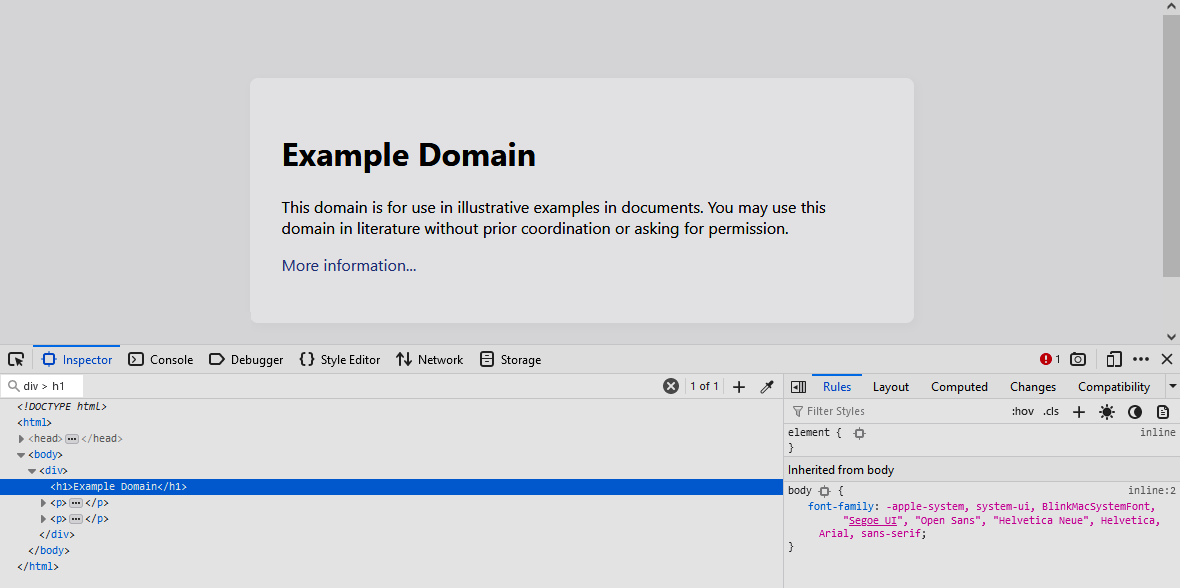Toggle print media simulation
This screenshot has height=588, width=1180.
(1163, 411)
